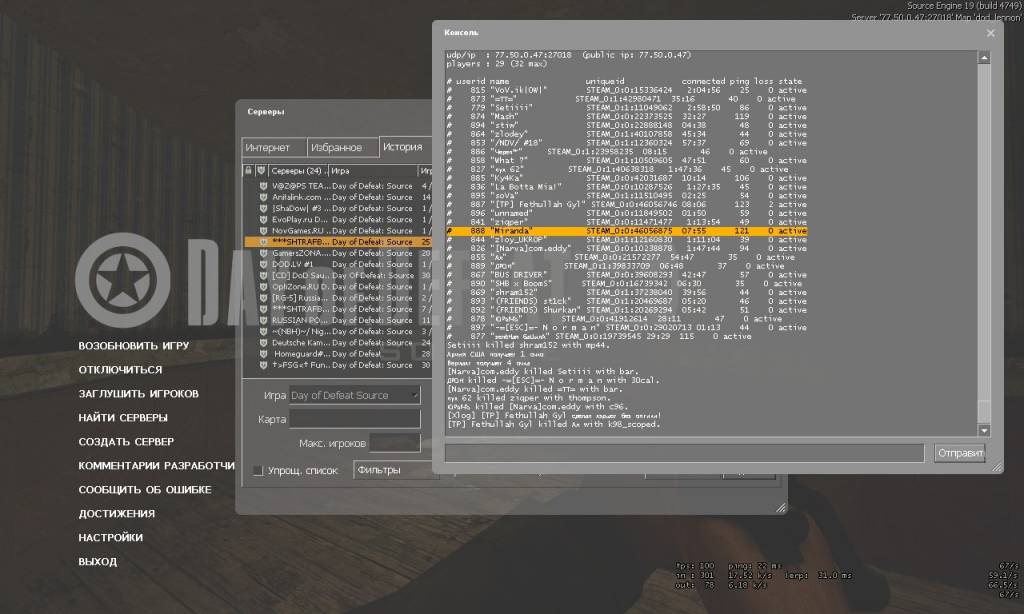Screen dimensions: 1024x614
Task: Click shield icon of [CD] DoD Sau server row
Action: point(263,276)
